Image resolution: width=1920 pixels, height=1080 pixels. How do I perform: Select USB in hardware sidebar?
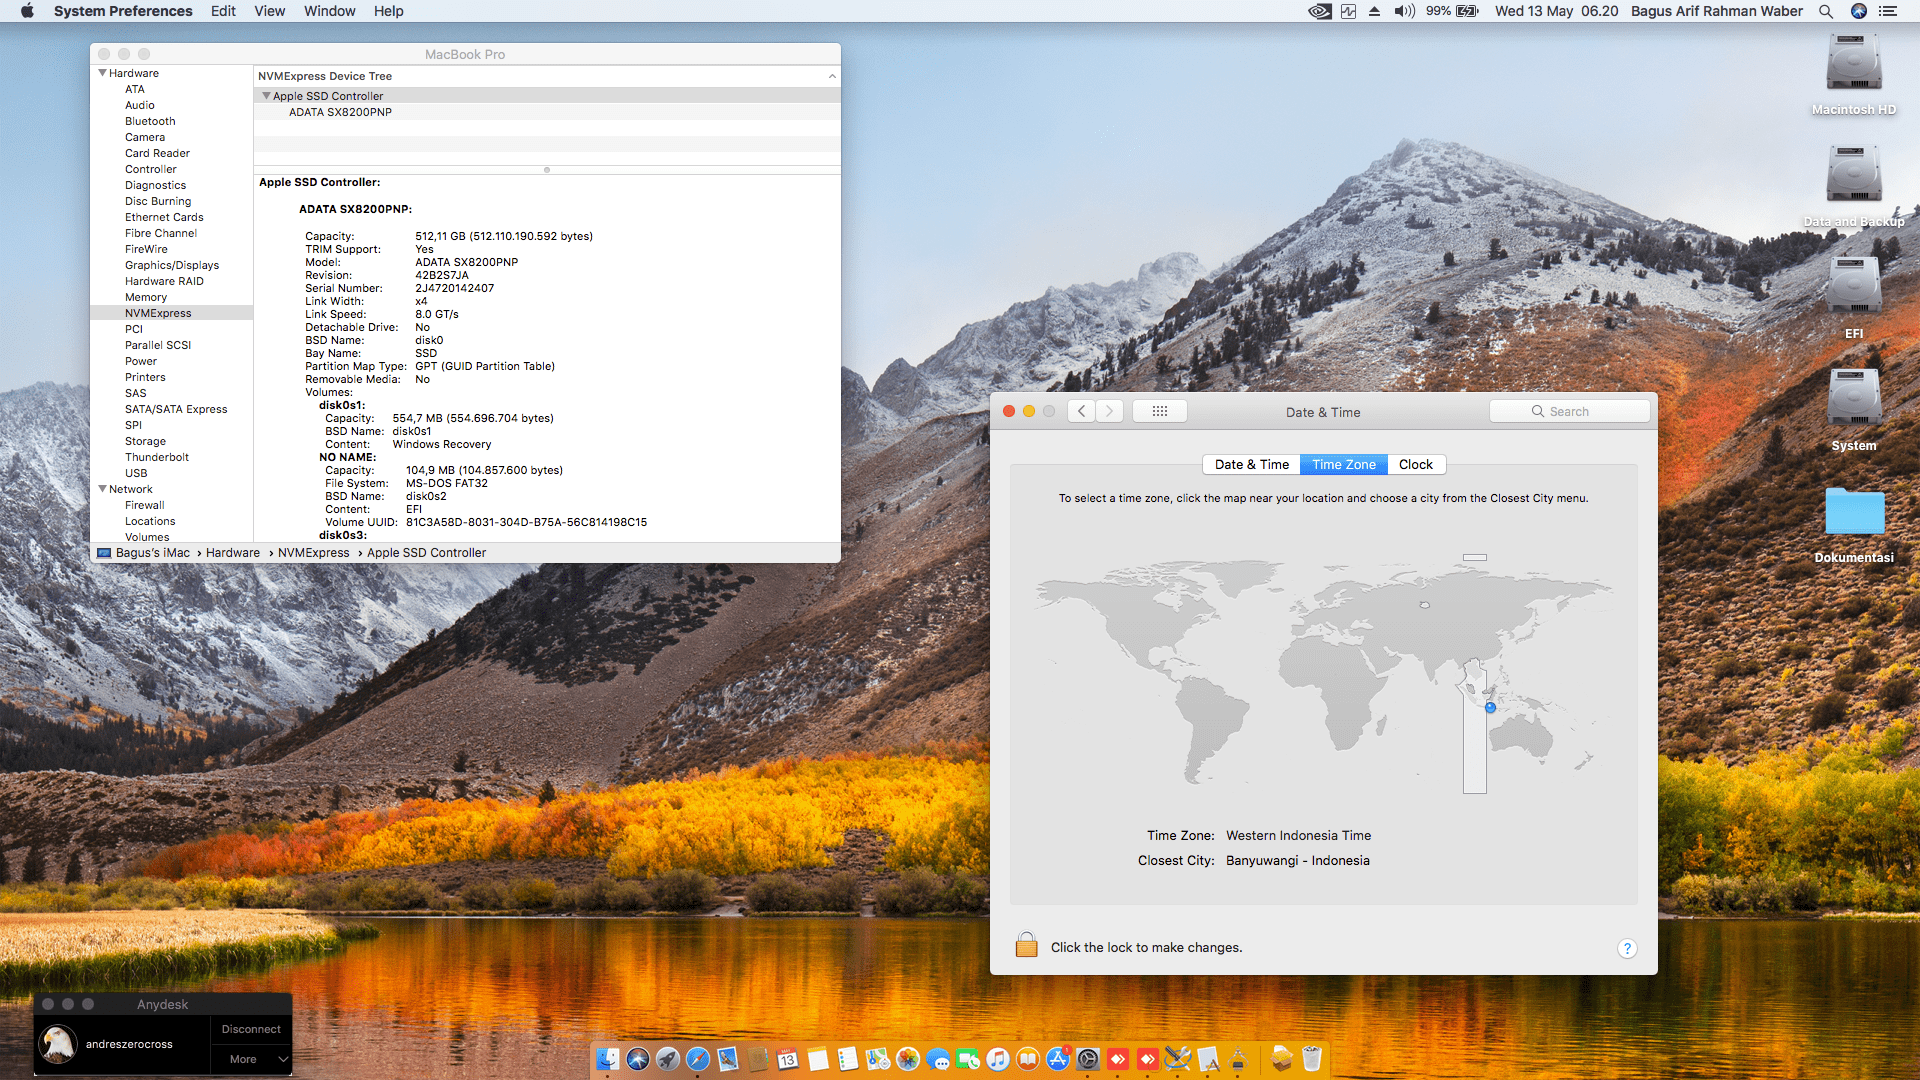point(136,473)
